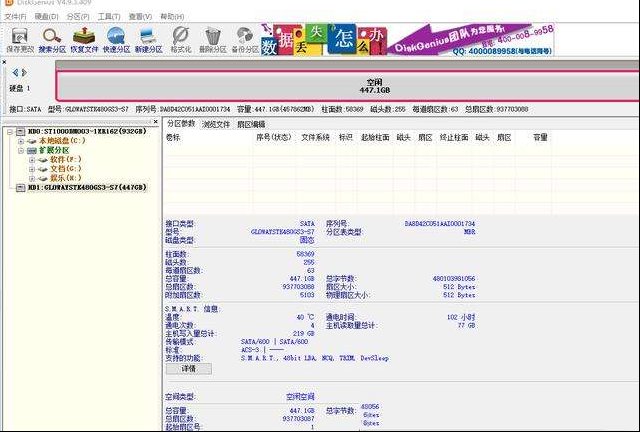The width and height of the screenshot is (640, 432).
Task: Open the 帮助(H) menu
Action: pos(172,16)
